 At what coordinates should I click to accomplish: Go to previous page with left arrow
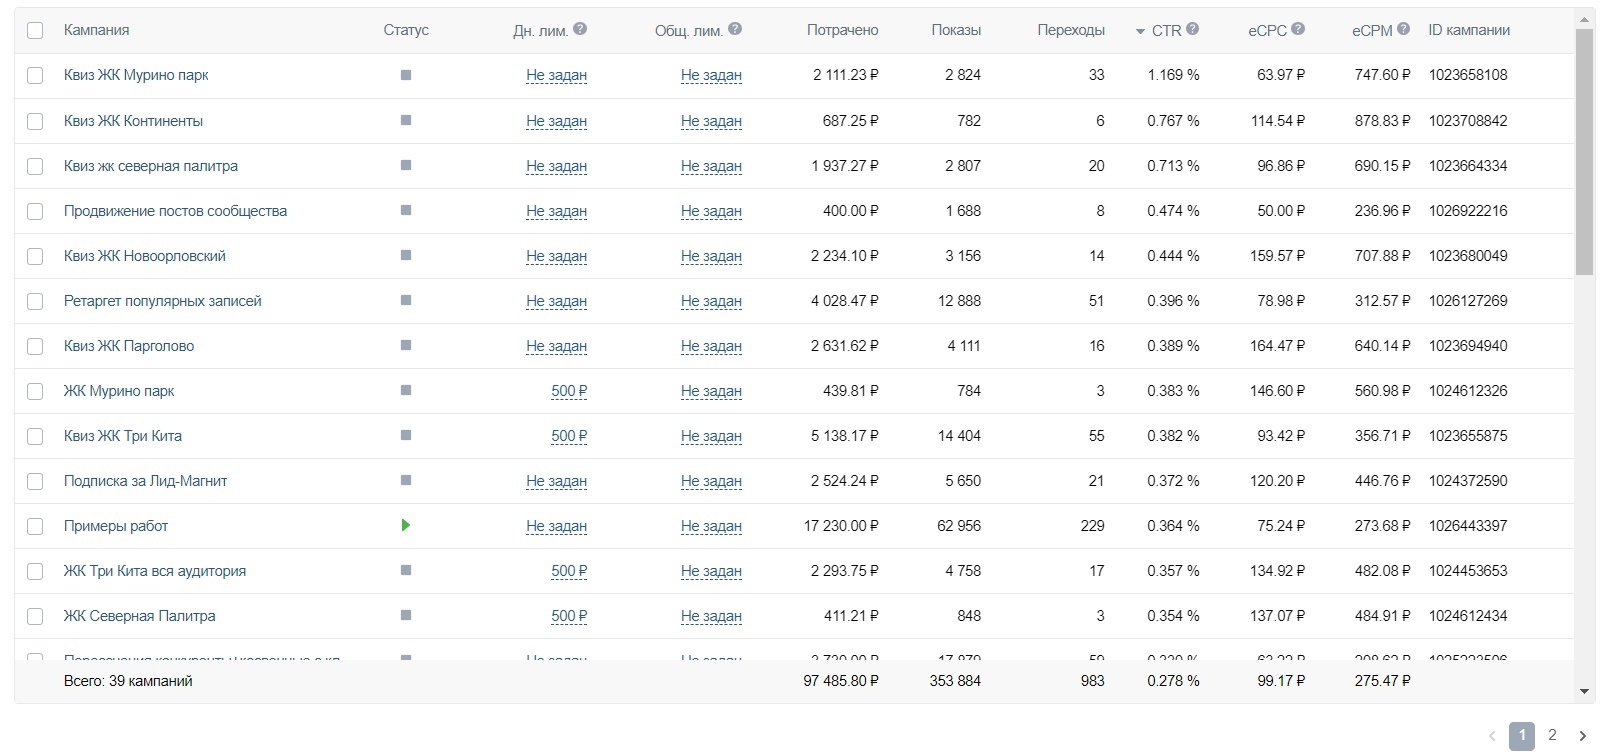coord(1492,736)
